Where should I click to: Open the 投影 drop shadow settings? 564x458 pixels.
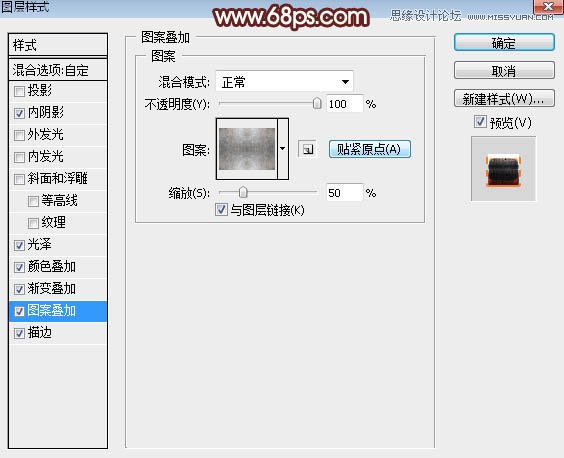click(x=40, y=90)
